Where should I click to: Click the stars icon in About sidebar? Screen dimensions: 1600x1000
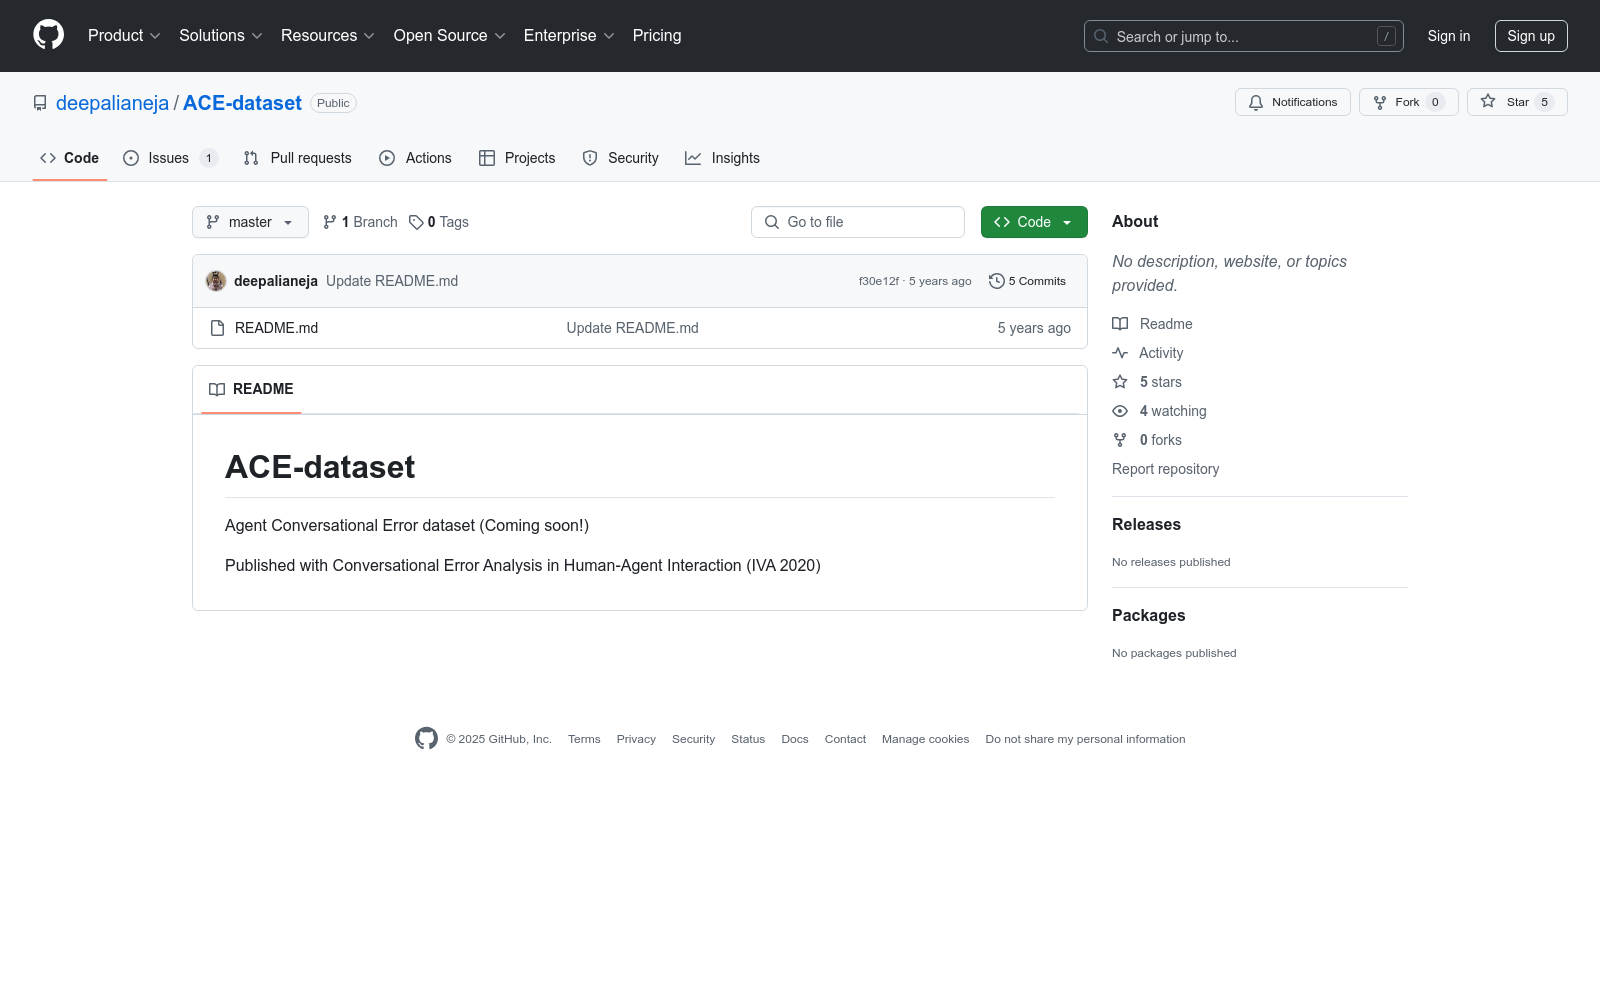click(x=1120, y=382)
